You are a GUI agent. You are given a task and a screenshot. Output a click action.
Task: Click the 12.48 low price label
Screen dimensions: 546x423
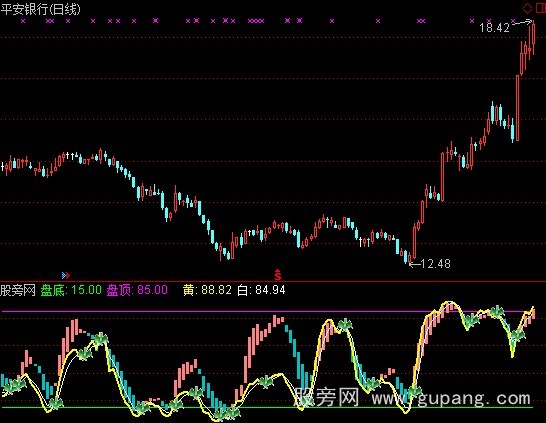tap(435, 264)
